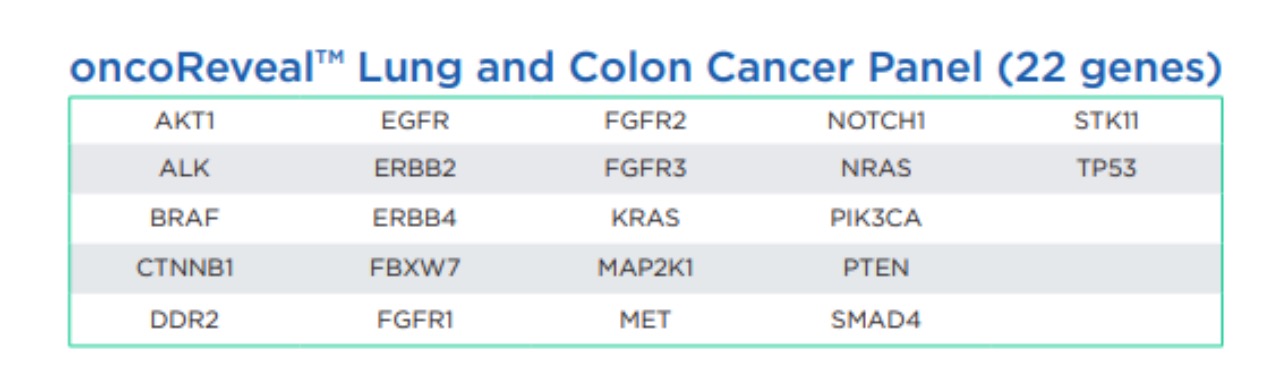Click the KRAS gene entry
Viewport: 1280px width, 371px height.
click(645, 218)
